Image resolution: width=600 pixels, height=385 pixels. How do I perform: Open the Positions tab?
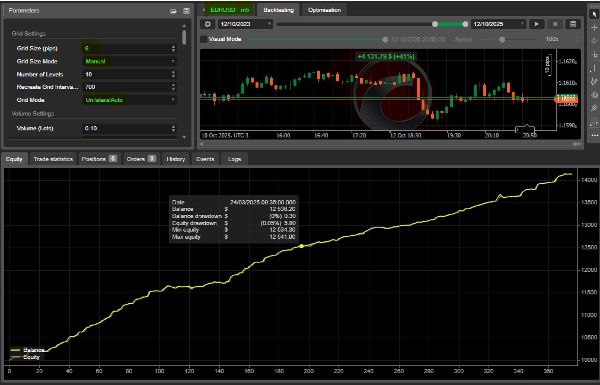(x=99, y=159)
